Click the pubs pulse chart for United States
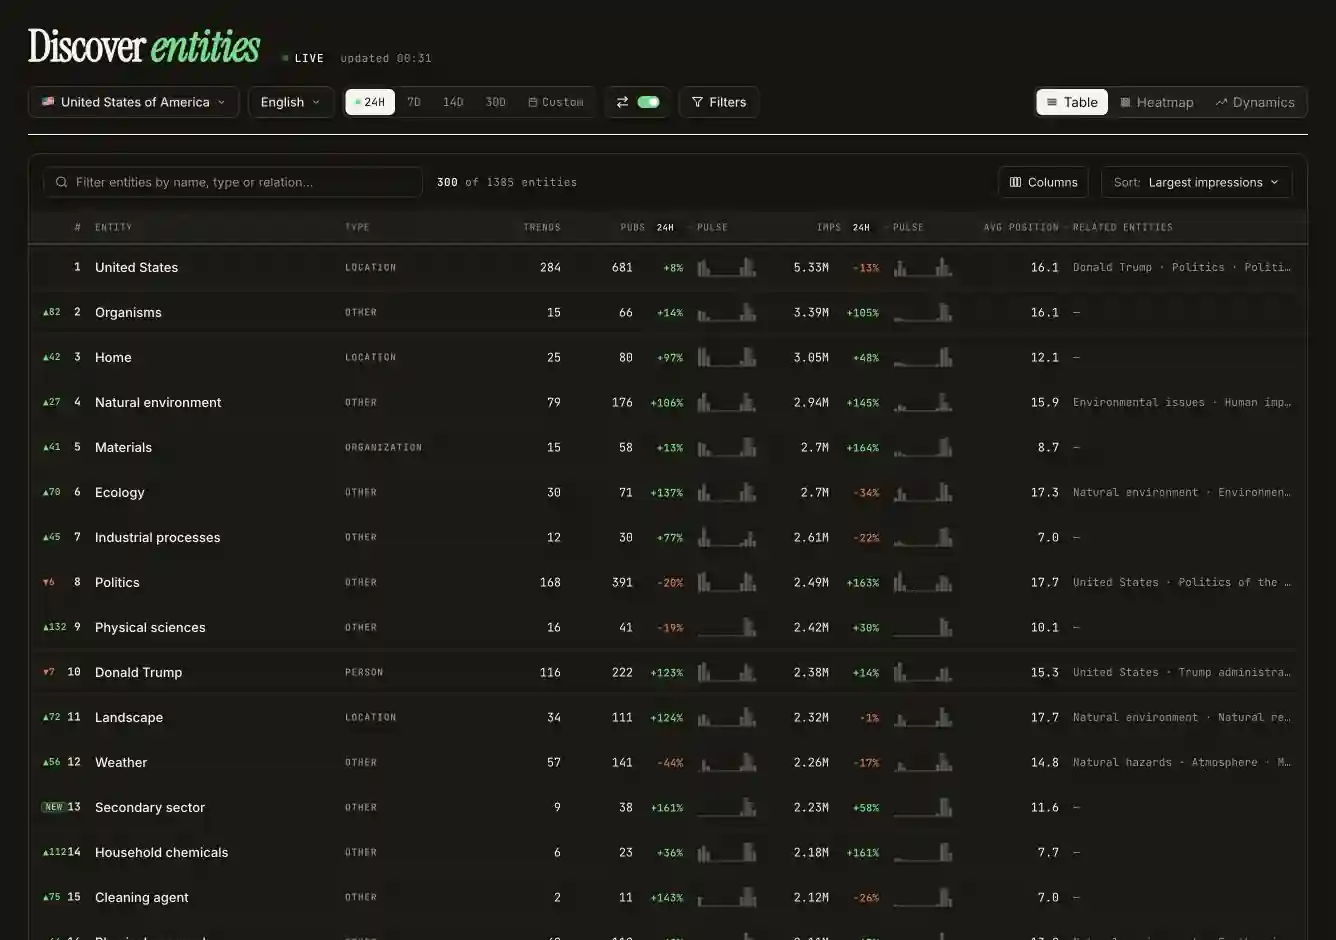 pyautogui.click(x=727, y=267)
